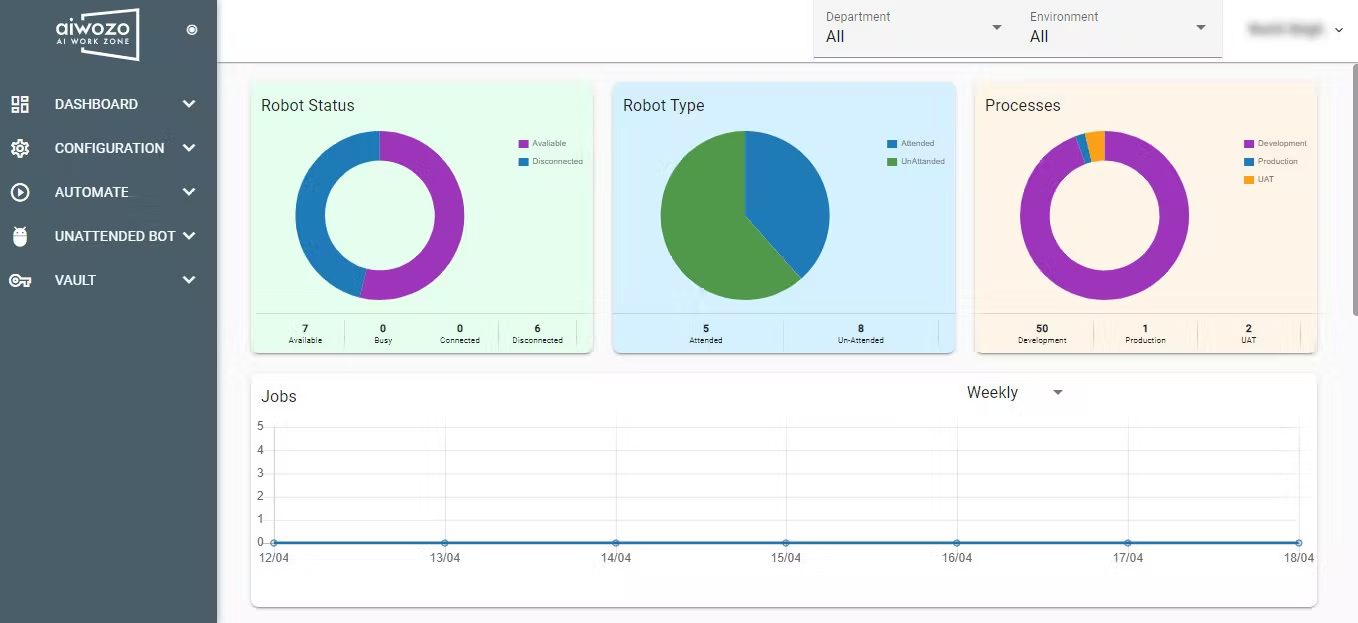Click the 15/04 data point on Jobs chart

[x=786, y=543]
